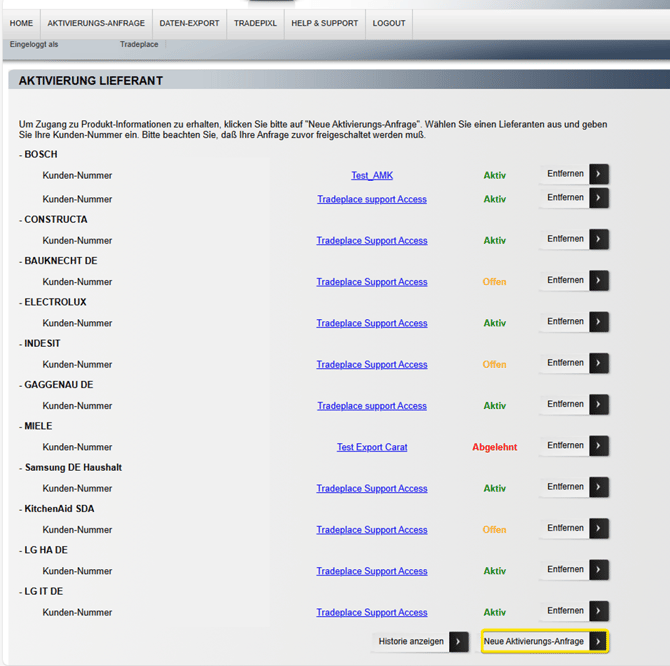Screen dimensions: 670x666
Task: Click the Aktiv status for ELECTROLUX
Action: tap(494, 323)
